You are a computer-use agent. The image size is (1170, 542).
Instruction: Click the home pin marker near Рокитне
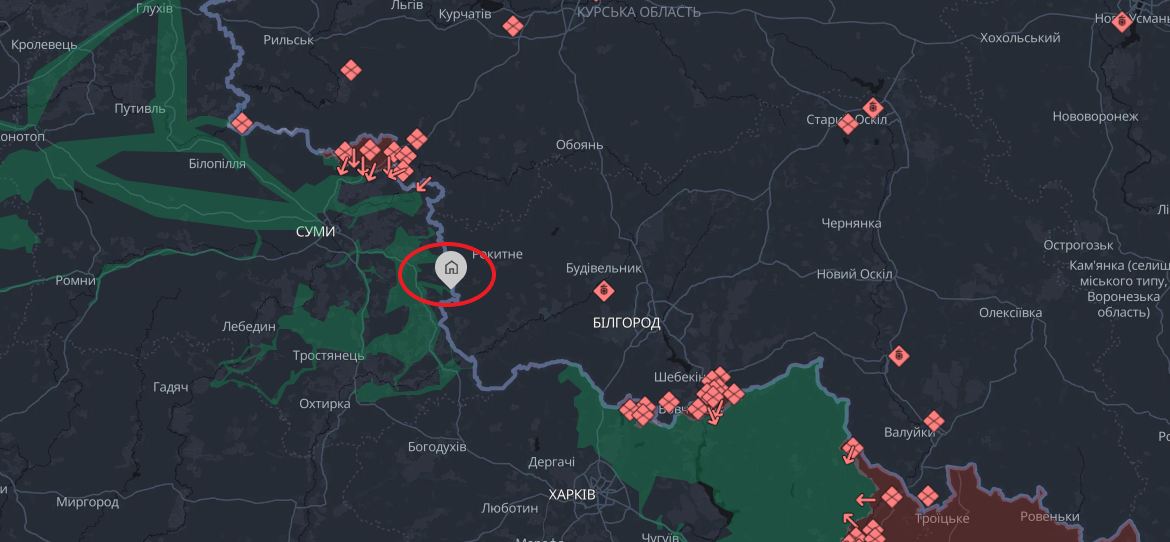[451, 269]
